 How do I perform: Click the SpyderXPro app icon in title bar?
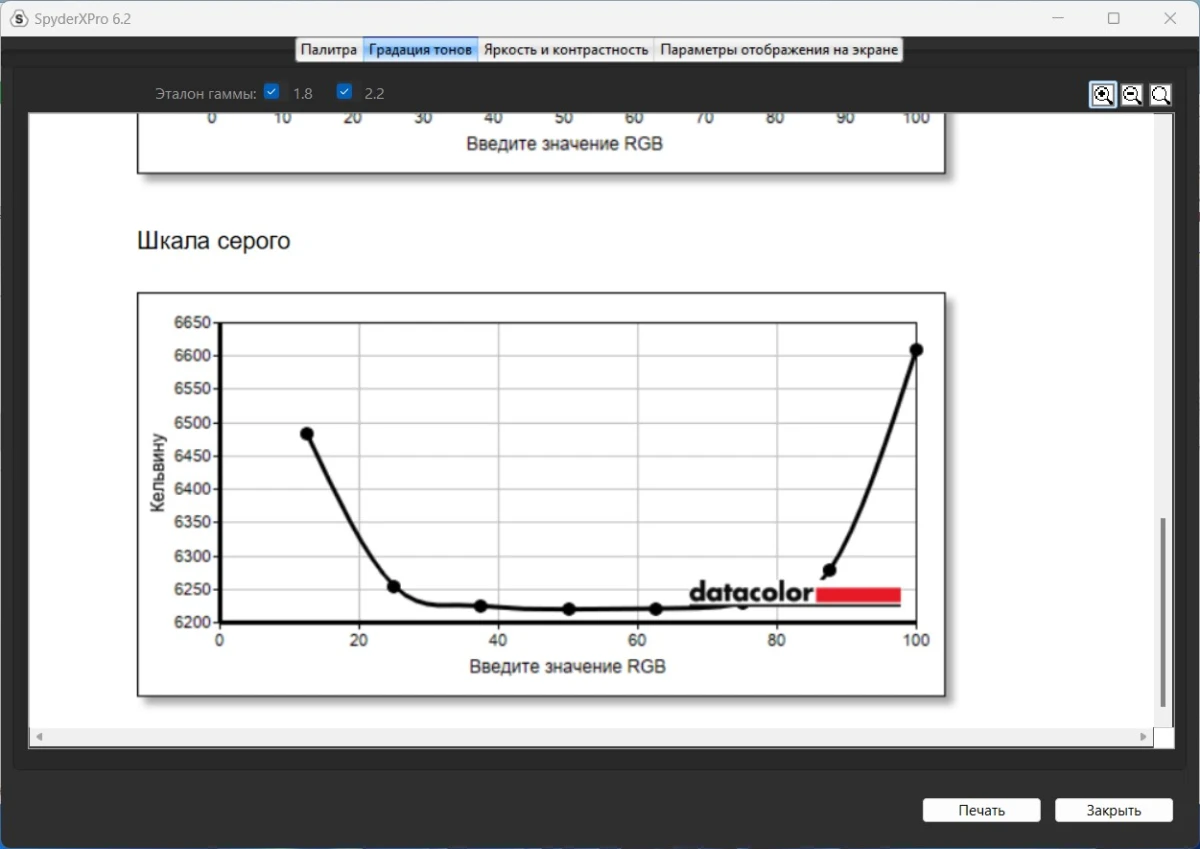pyautogui.click(x=19, y=18)
